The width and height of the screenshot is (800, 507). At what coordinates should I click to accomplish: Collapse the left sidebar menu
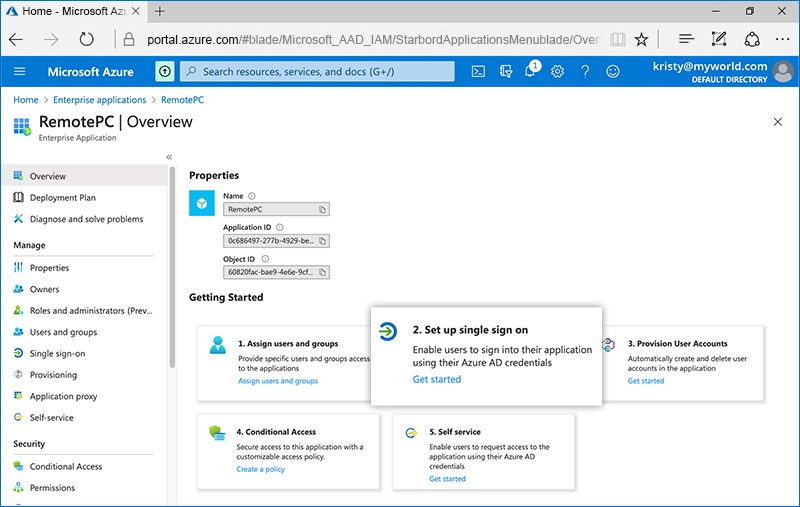[x=169, y=157]
